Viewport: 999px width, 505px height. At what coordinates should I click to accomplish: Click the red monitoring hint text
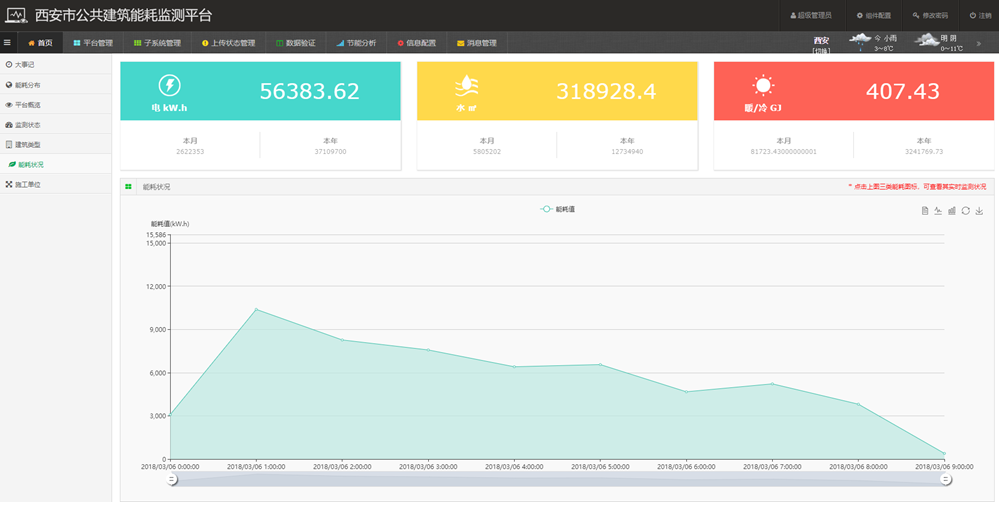tap(917, 187)
